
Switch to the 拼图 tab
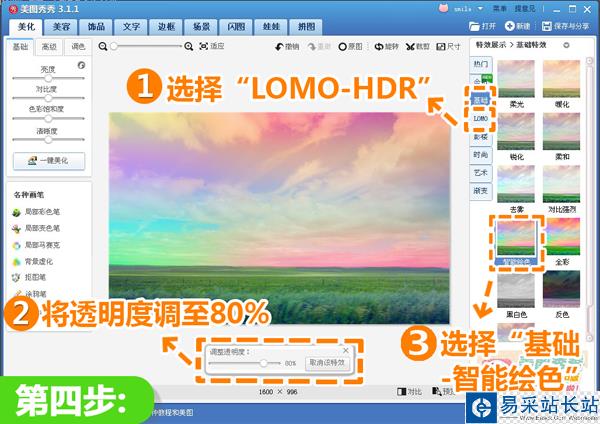(307, 27)
